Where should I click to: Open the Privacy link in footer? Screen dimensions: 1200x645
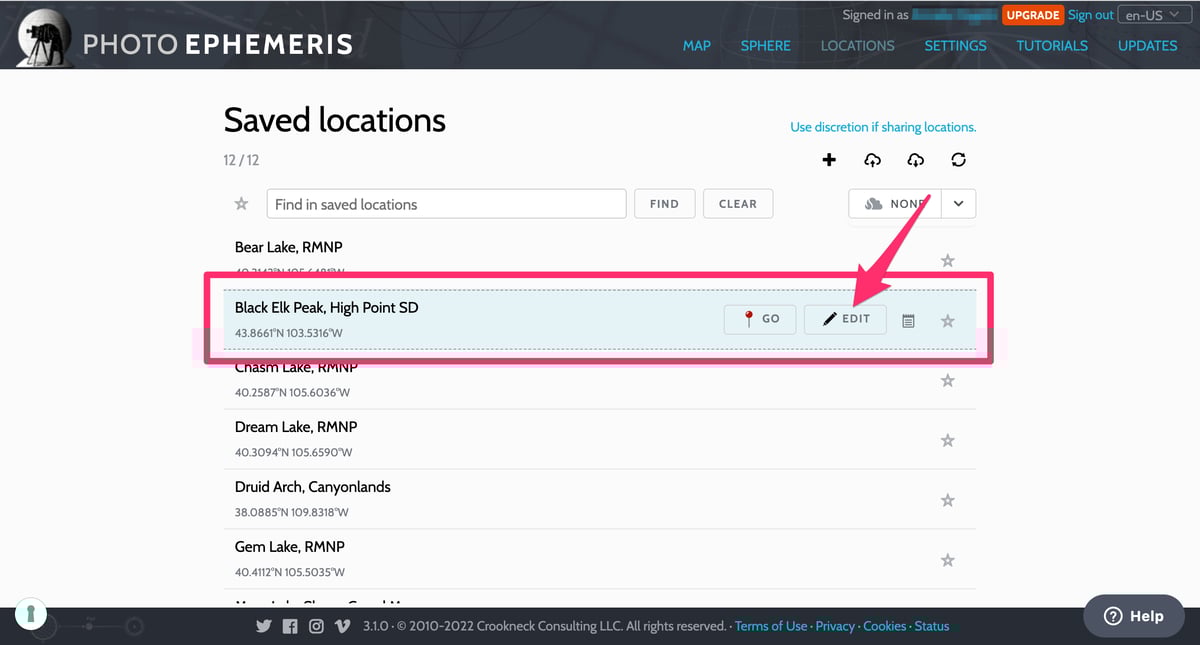point(835,626)
